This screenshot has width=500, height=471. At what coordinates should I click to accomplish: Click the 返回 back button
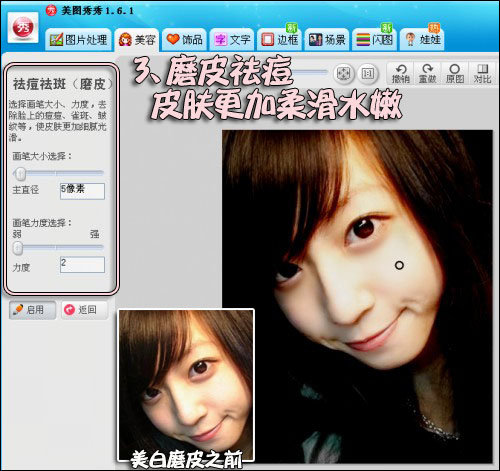point(85,310)
